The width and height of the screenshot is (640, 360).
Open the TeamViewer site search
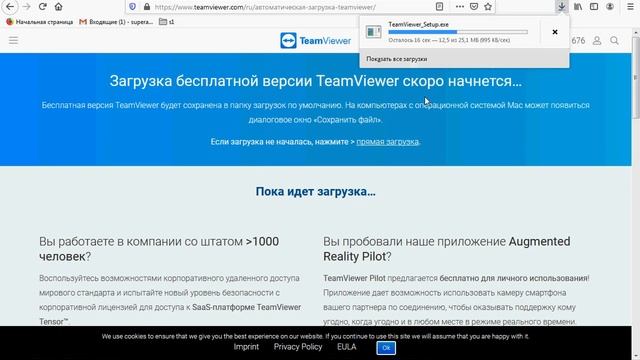pos(614,40)
